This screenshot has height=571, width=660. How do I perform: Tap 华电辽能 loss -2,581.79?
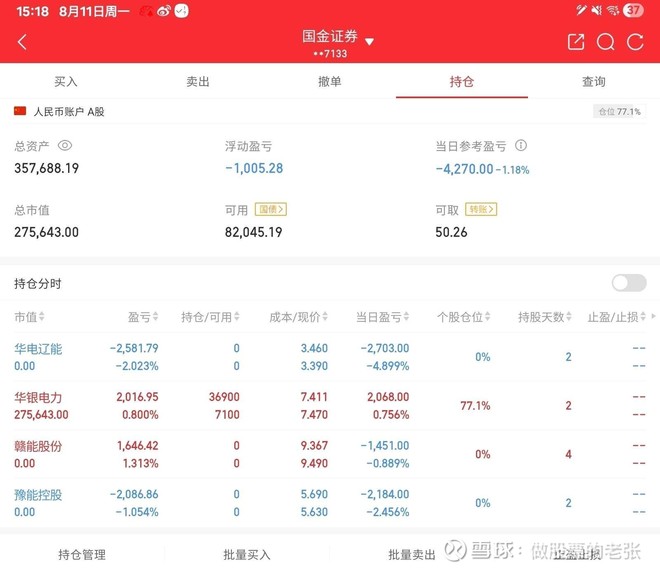click(134, 348)
